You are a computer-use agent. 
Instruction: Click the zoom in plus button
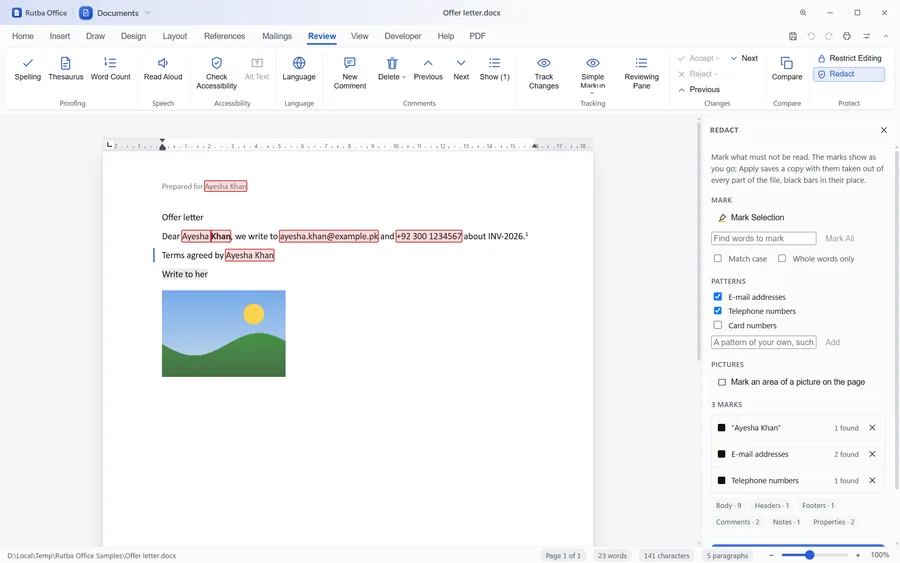(x=858, y=555)
